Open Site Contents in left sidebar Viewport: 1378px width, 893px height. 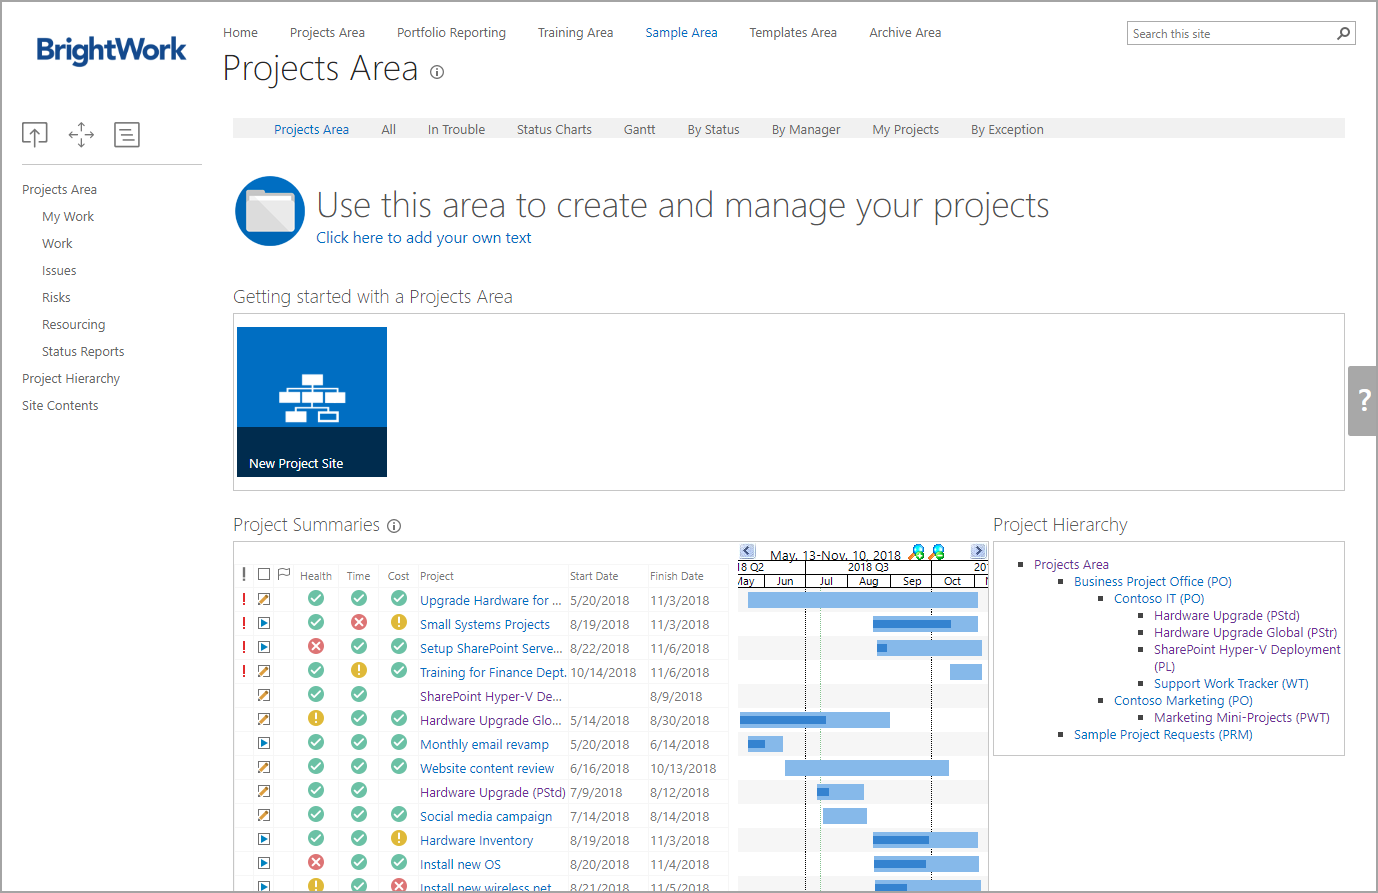[60, 405]
